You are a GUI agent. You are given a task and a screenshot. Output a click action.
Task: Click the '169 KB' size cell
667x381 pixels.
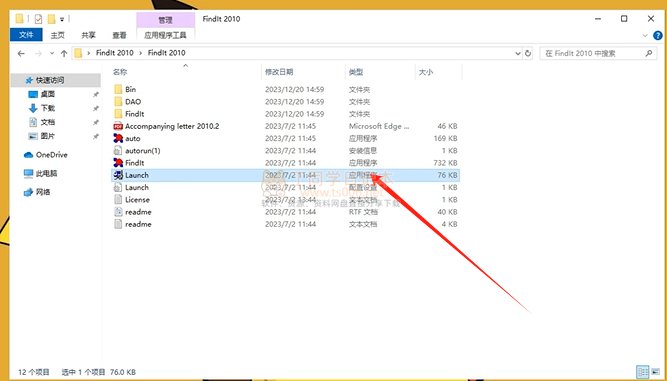click(445, 138)
